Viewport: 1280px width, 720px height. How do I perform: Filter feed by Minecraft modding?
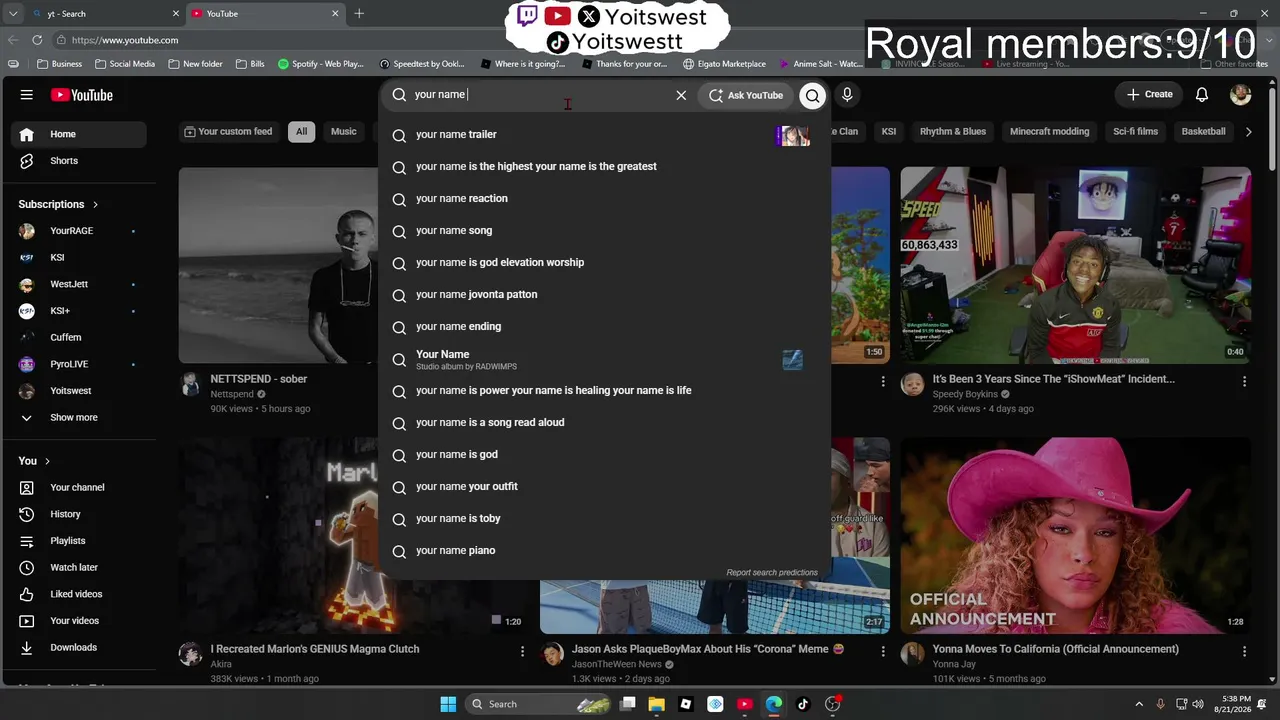(1049, 132)
